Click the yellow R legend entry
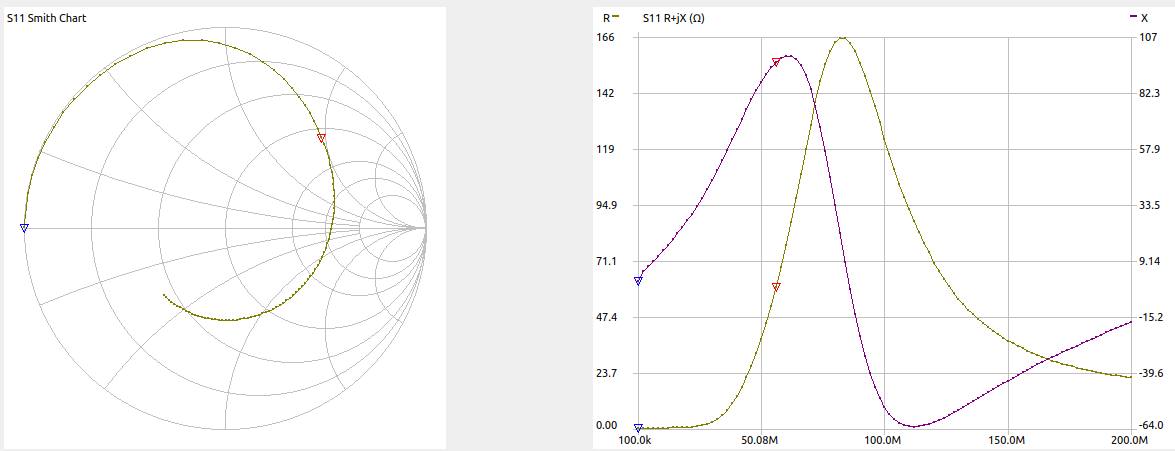The height and width of the screenshot is (451, 1175). pos(610,18)
